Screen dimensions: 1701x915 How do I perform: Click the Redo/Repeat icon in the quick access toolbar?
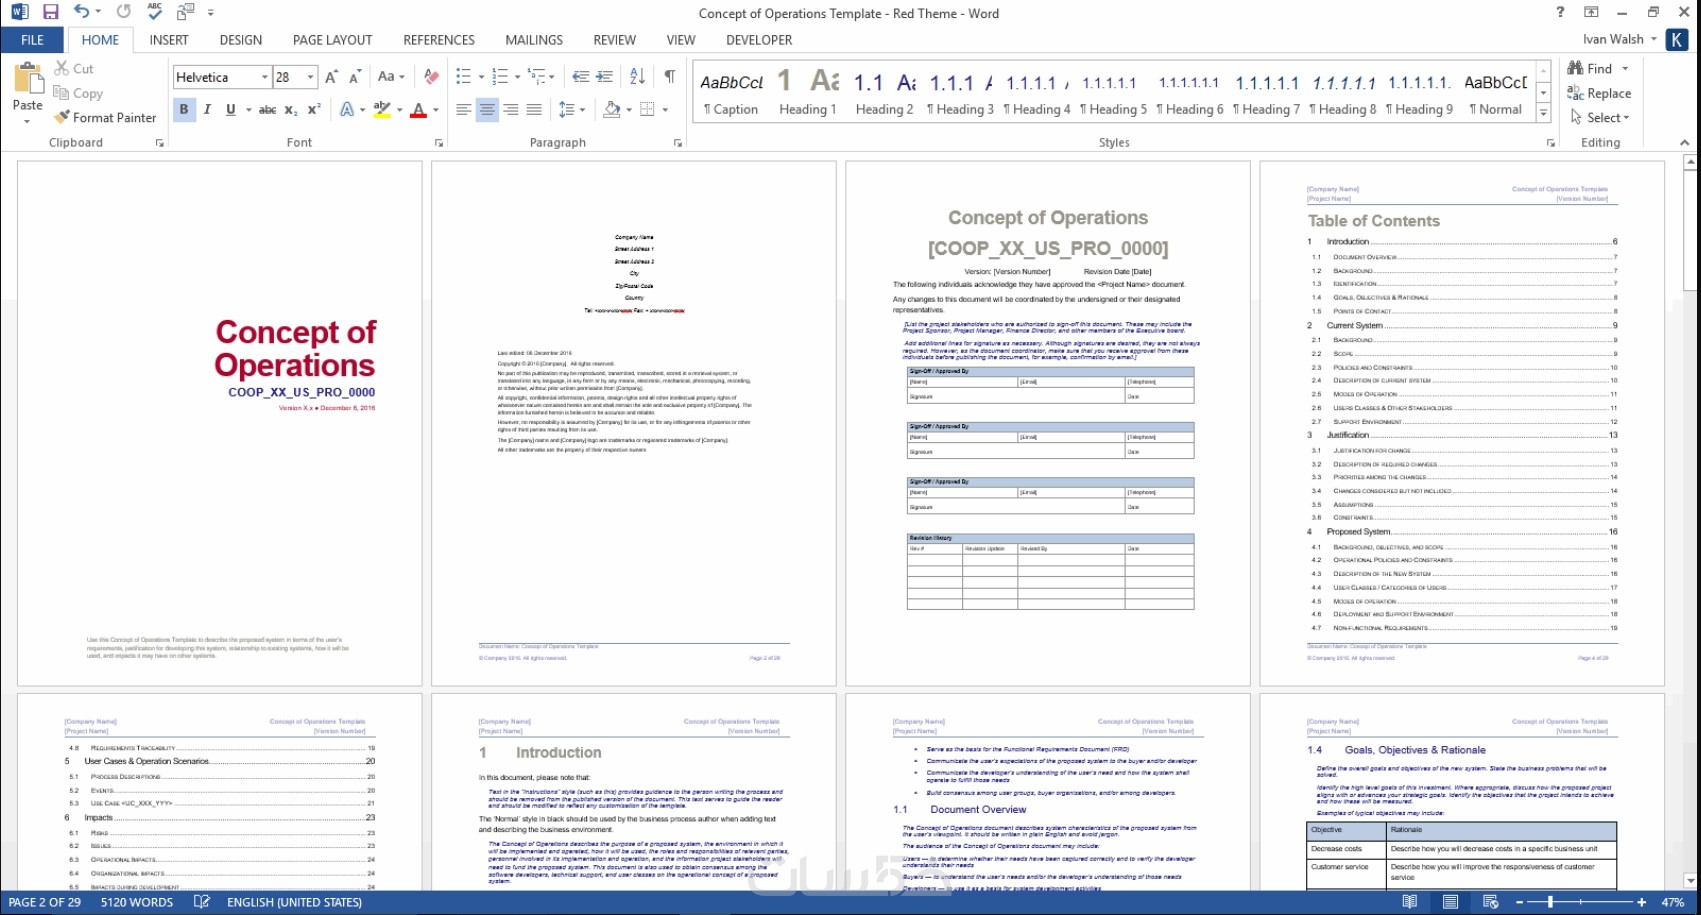(123, 12)
